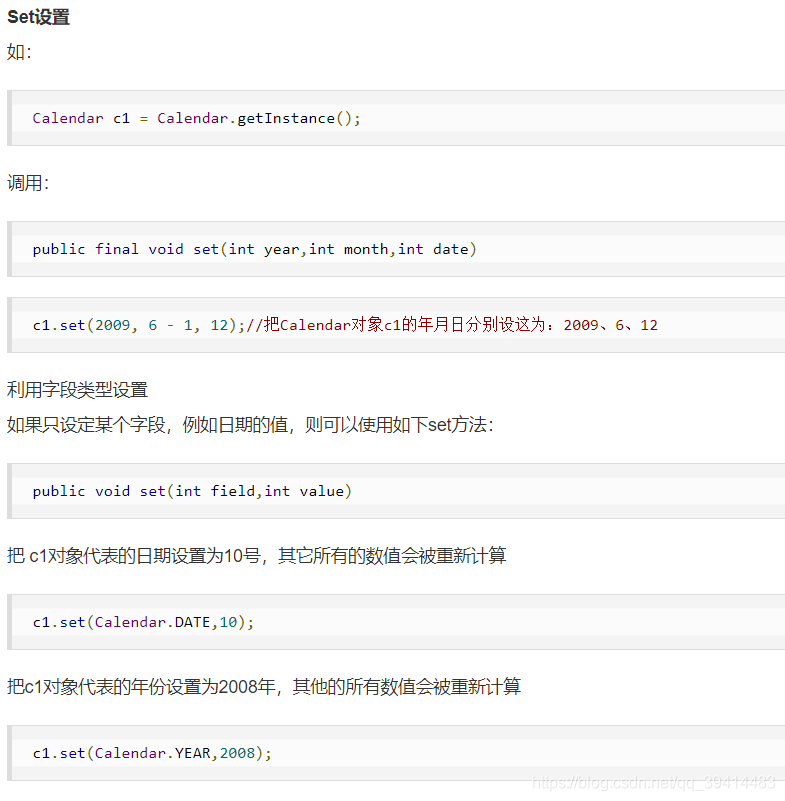Click the 'public final void set' code line
The height and width of the screenshot is (801, 785).
point(254,249)
